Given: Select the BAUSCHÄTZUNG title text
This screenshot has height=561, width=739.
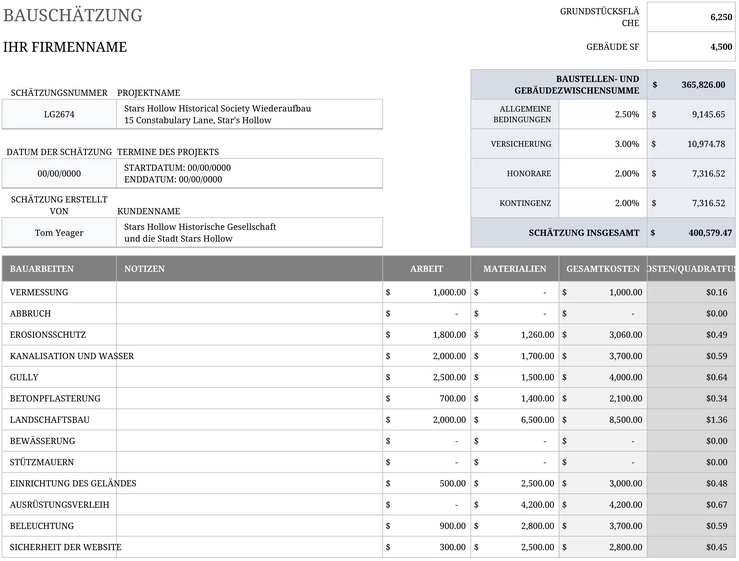Looking at the screenshot, I should click(73, 16).
